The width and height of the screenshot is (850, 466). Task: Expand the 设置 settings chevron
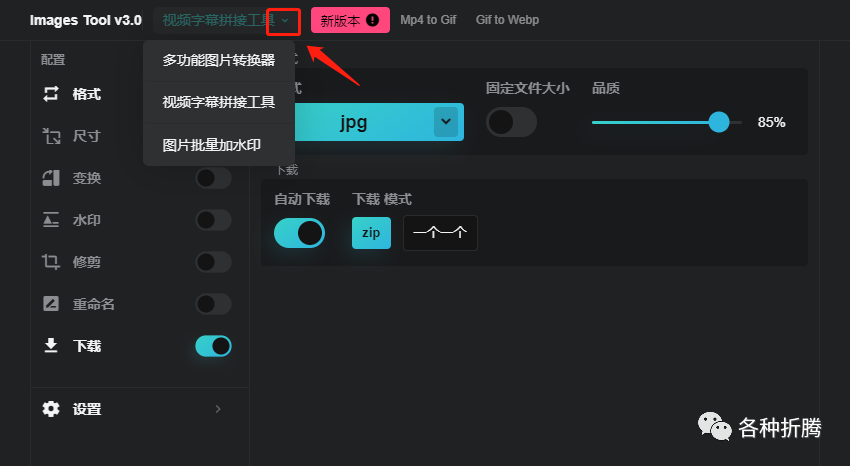[218, 409]
